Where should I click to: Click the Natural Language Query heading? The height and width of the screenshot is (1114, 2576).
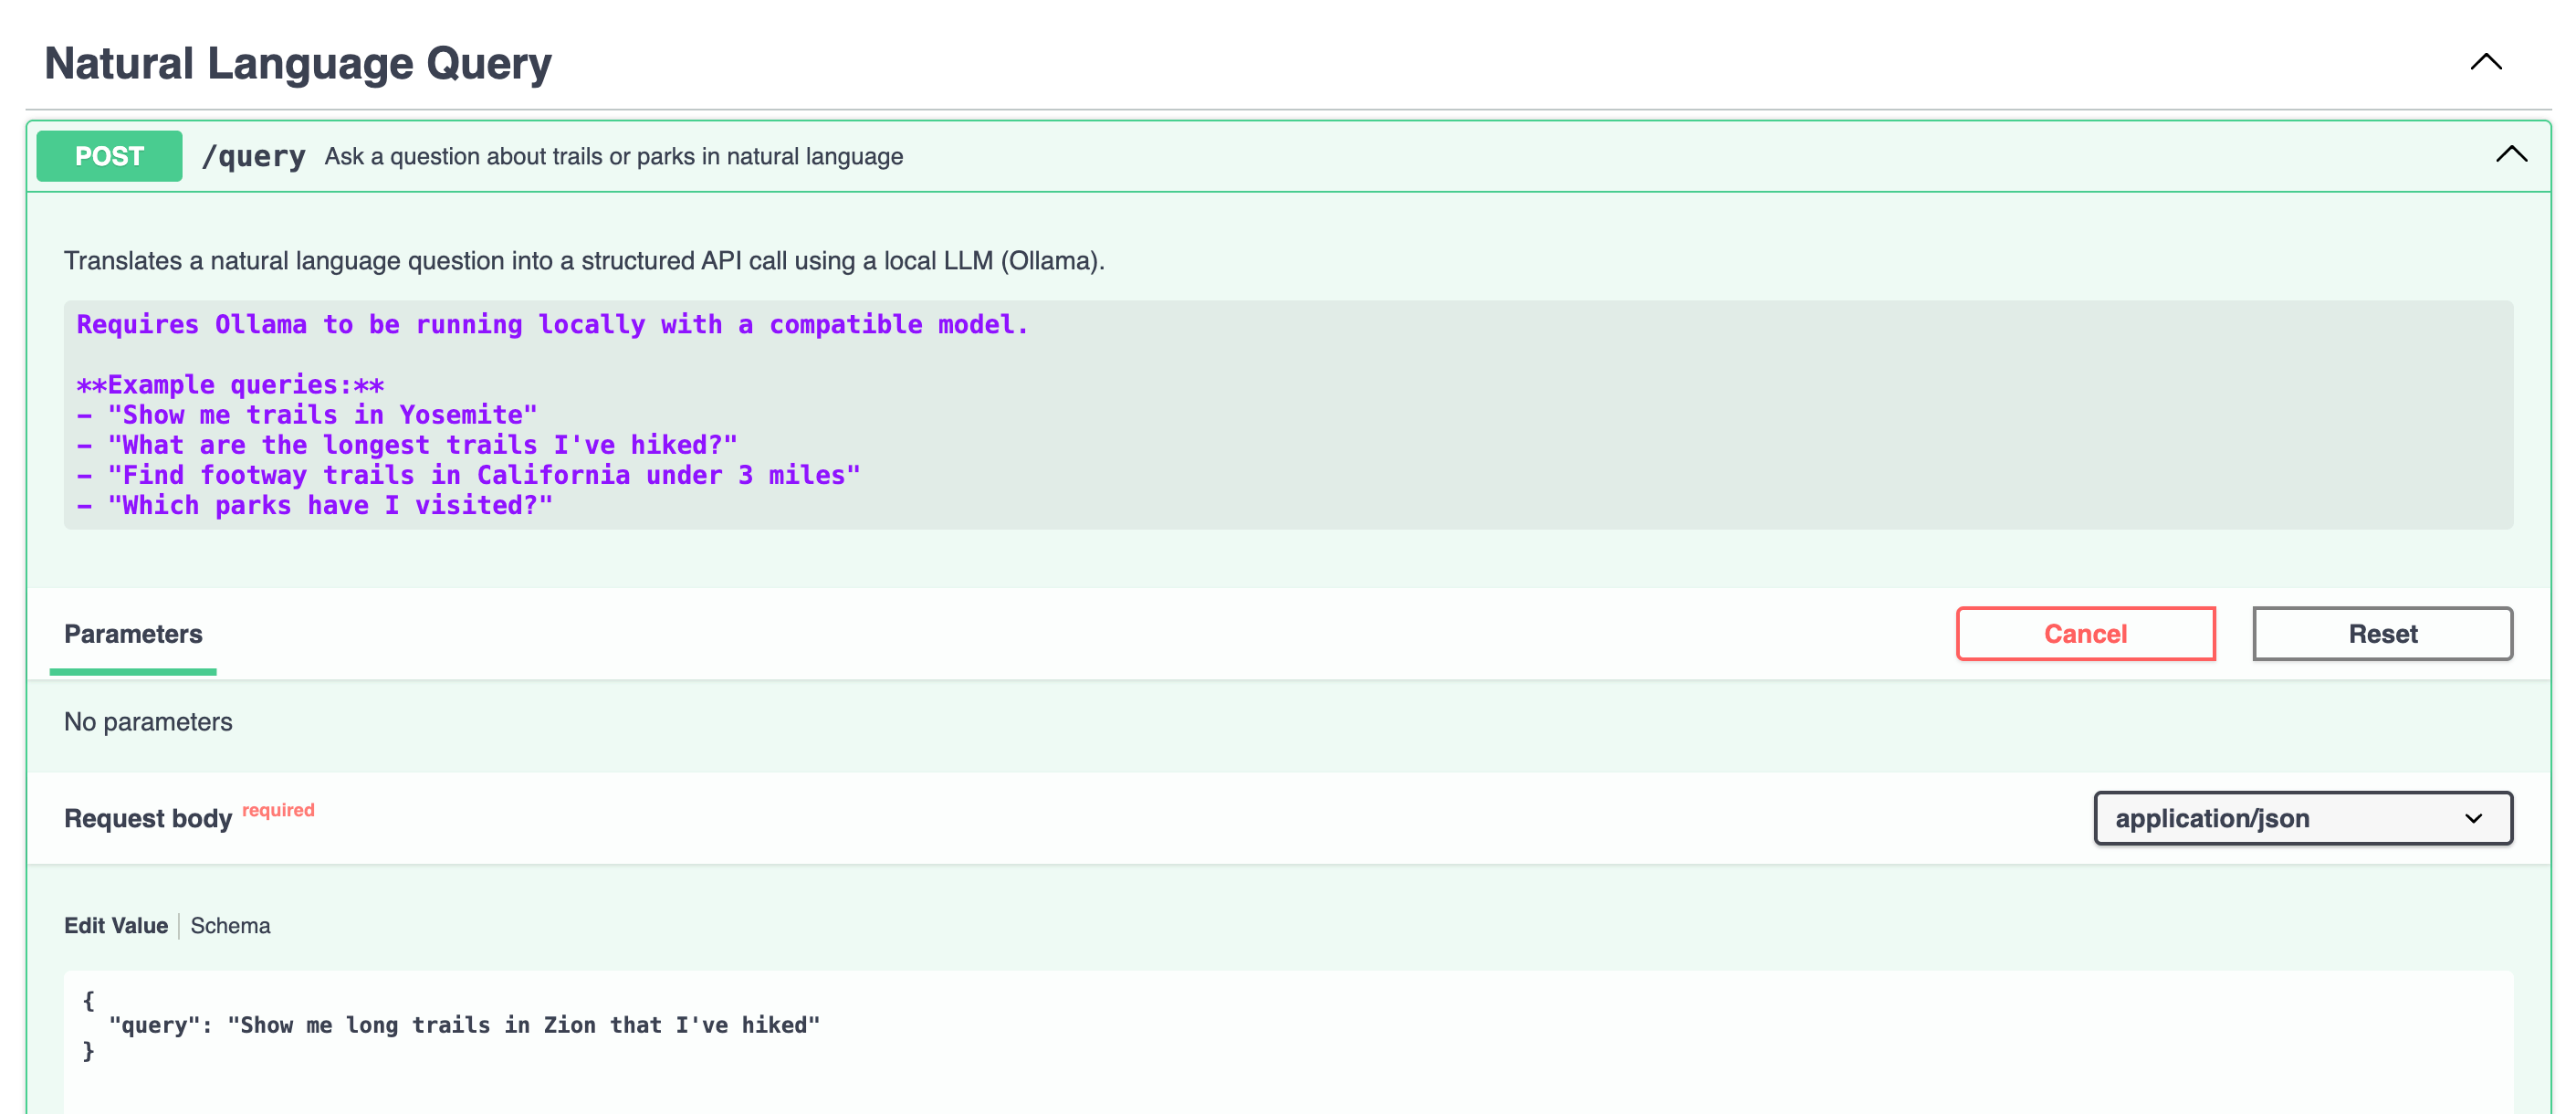pos(298,63)
